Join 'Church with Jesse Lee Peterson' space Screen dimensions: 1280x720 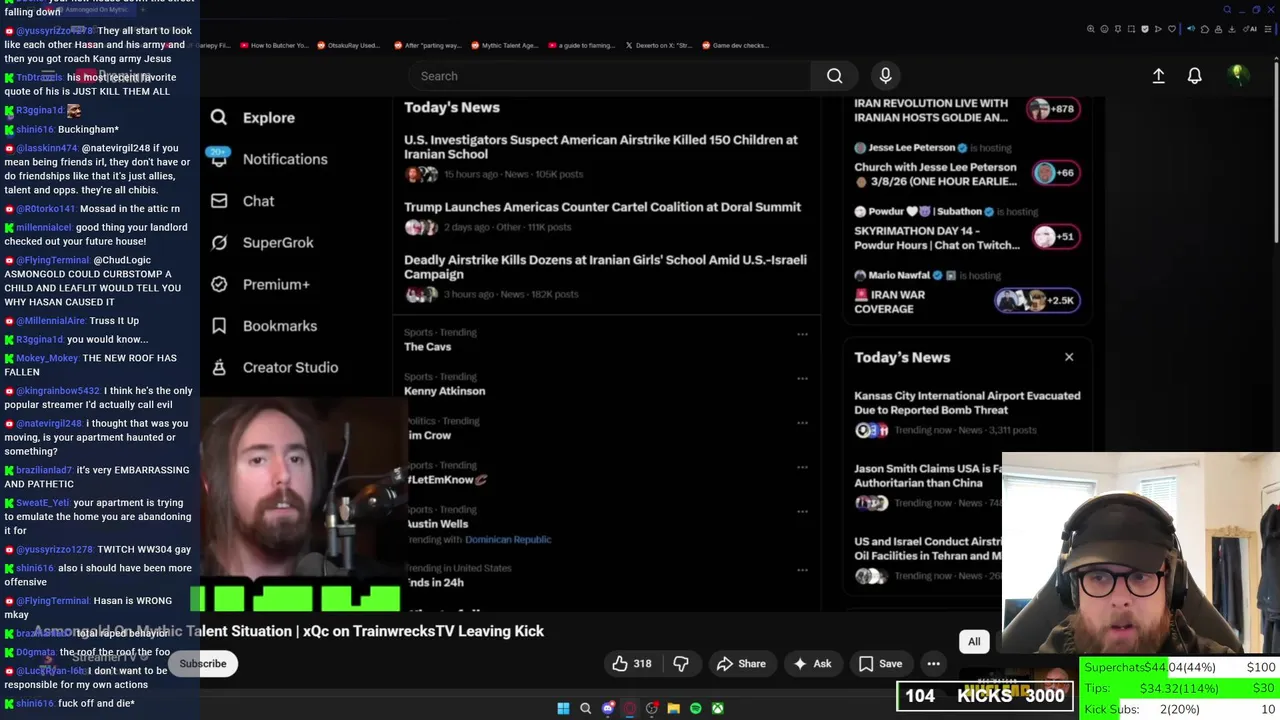coord(1058,173)
